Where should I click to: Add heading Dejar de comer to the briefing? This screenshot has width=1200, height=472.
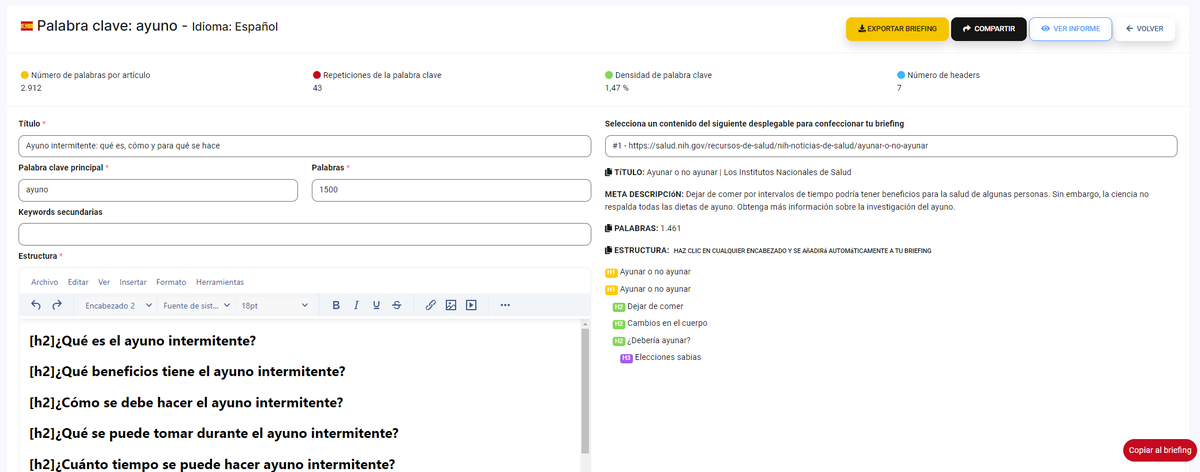[x=655, y=307]
